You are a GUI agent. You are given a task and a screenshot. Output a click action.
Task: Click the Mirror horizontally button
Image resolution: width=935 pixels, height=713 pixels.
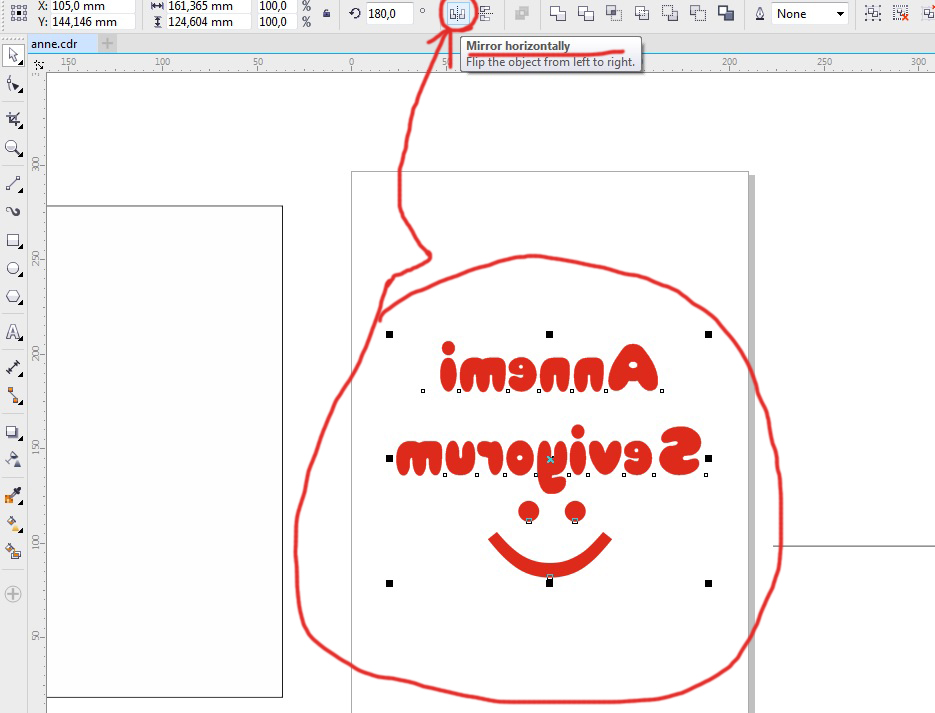(457, 14)
